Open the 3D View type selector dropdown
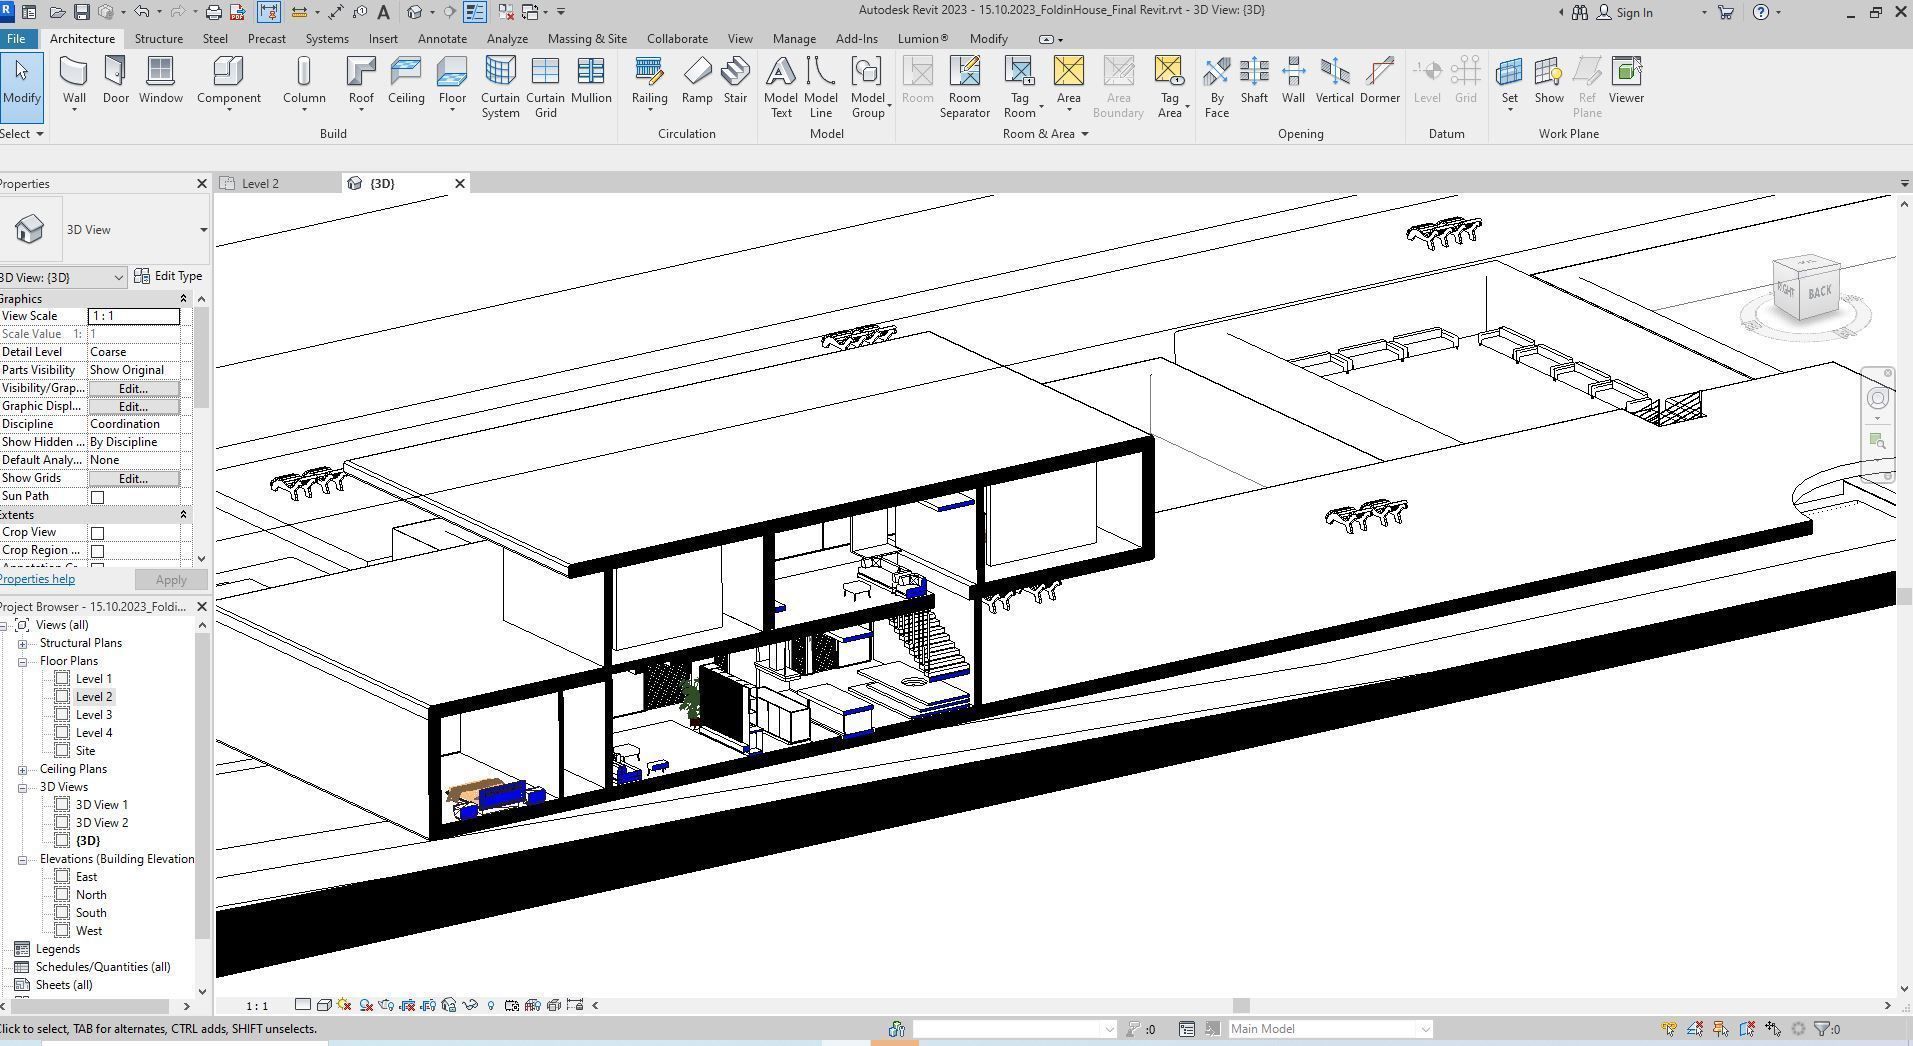 click(x=203, y=230)
